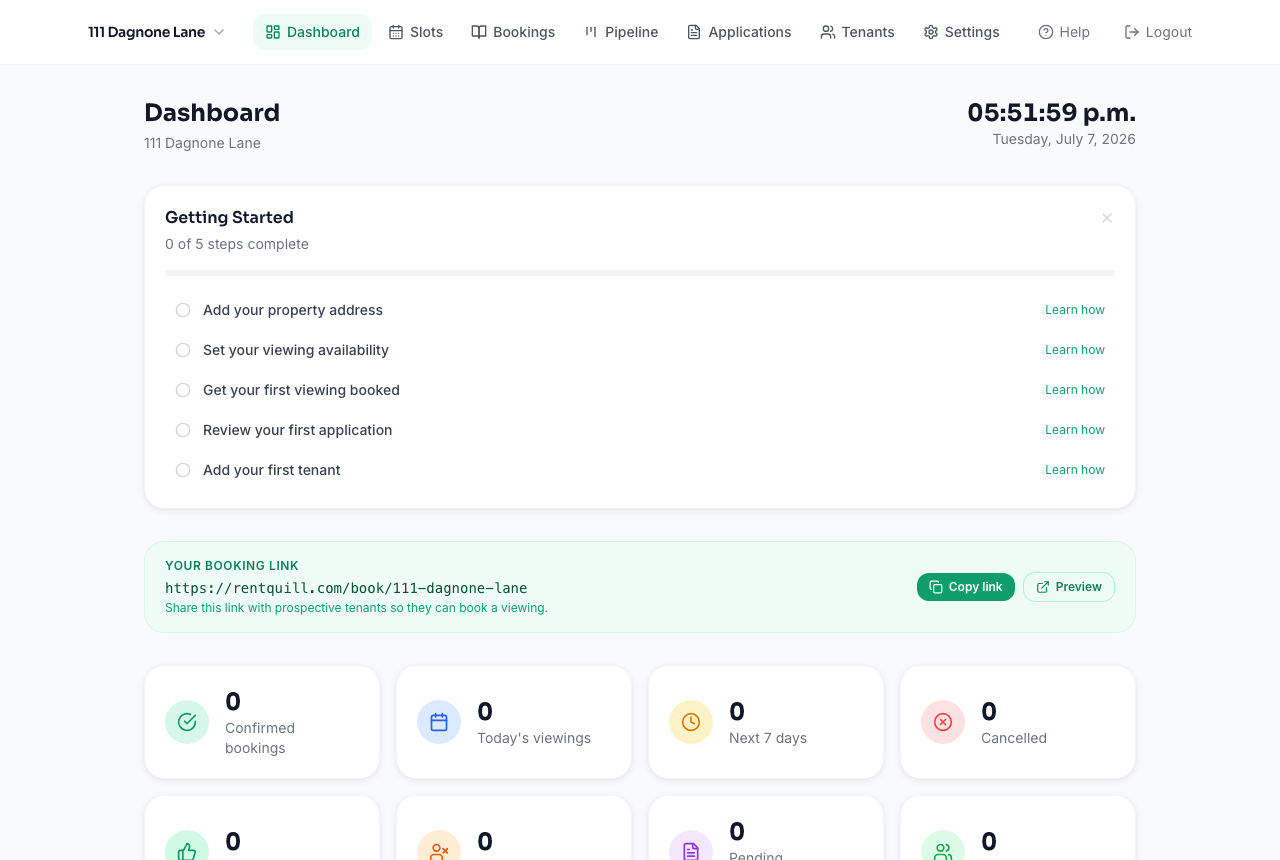
Task: Click 'Learn how' for adding first tenant
Action: point(1075,470)
